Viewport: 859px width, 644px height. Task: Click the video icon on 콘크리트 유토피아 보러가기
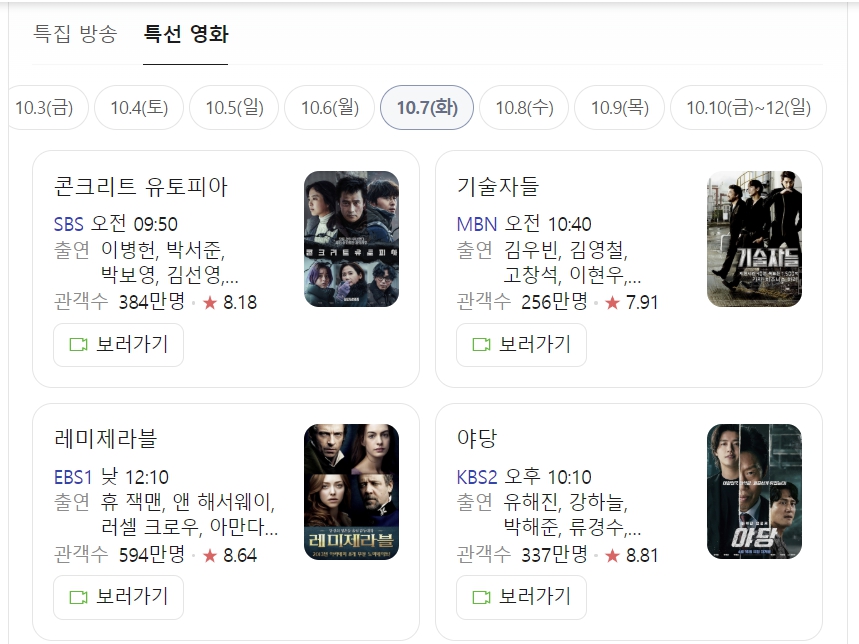coord(78,344)
